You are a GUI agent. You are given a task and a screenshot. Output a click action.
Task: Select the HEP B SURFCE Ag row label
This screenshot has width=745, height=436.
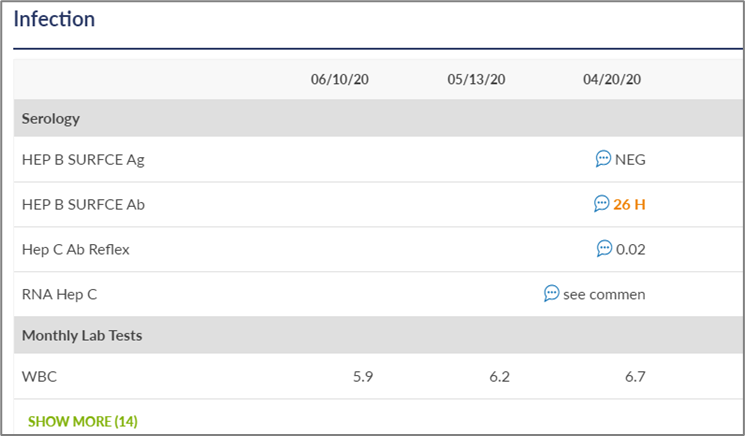click(83, 160)
